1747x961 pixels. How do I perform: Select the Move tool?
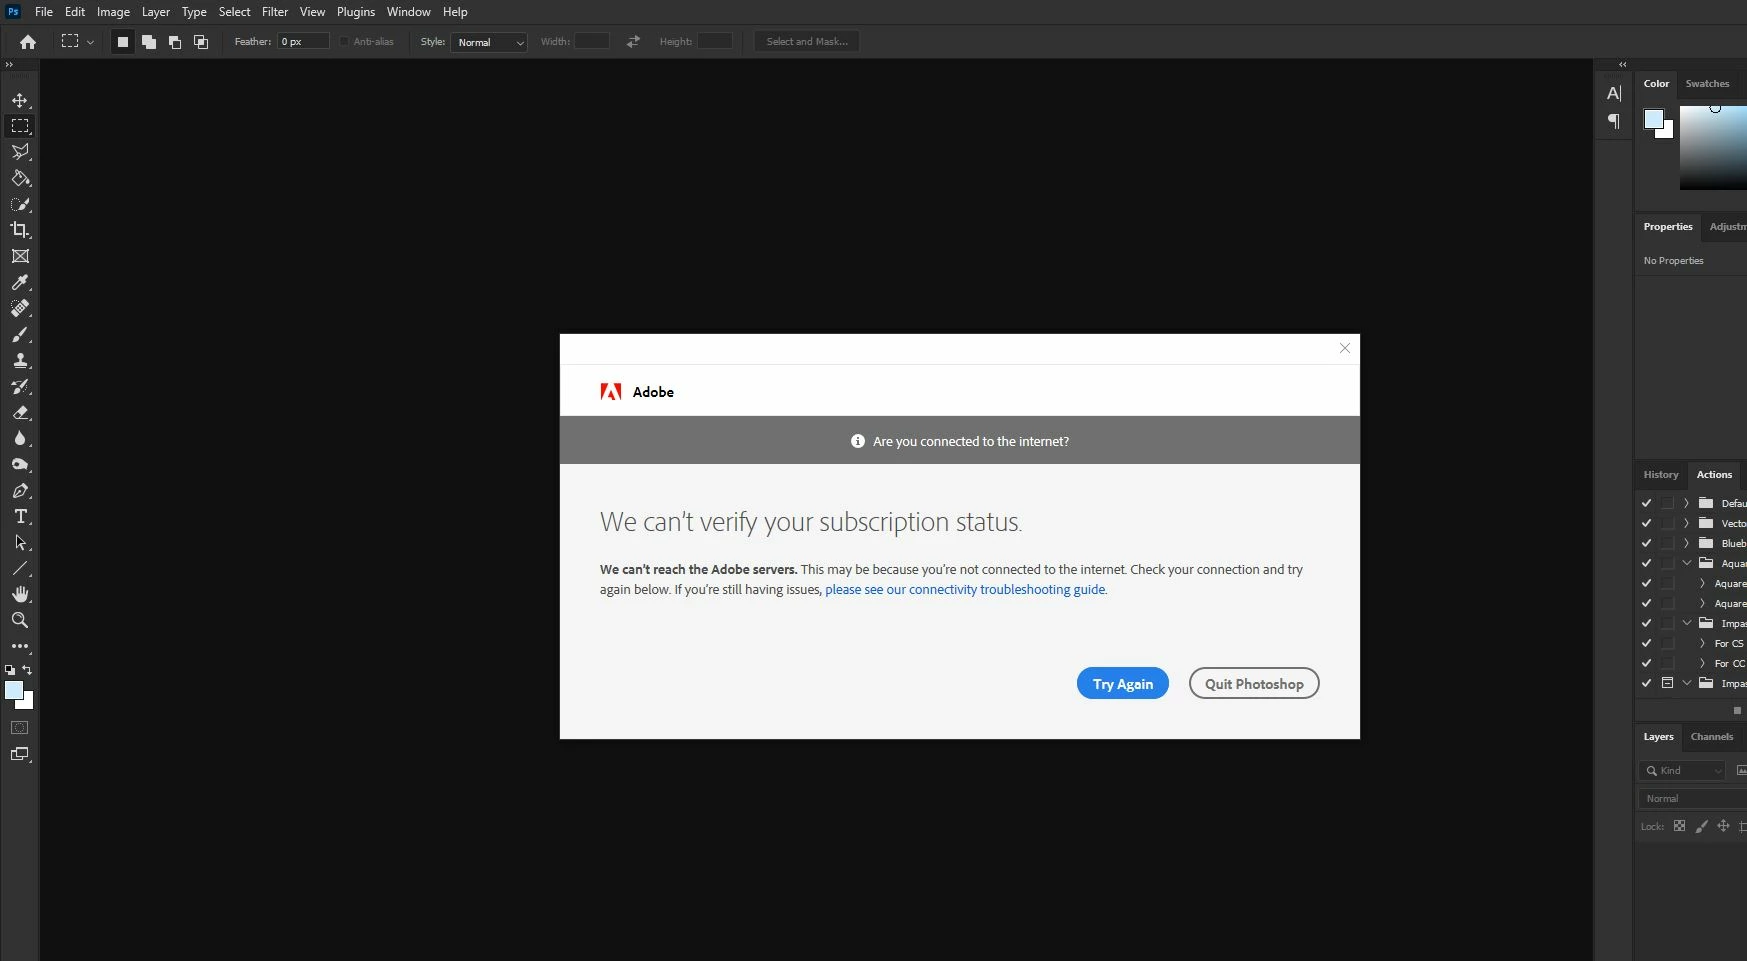pyautogui.click(x=20, y=100)
